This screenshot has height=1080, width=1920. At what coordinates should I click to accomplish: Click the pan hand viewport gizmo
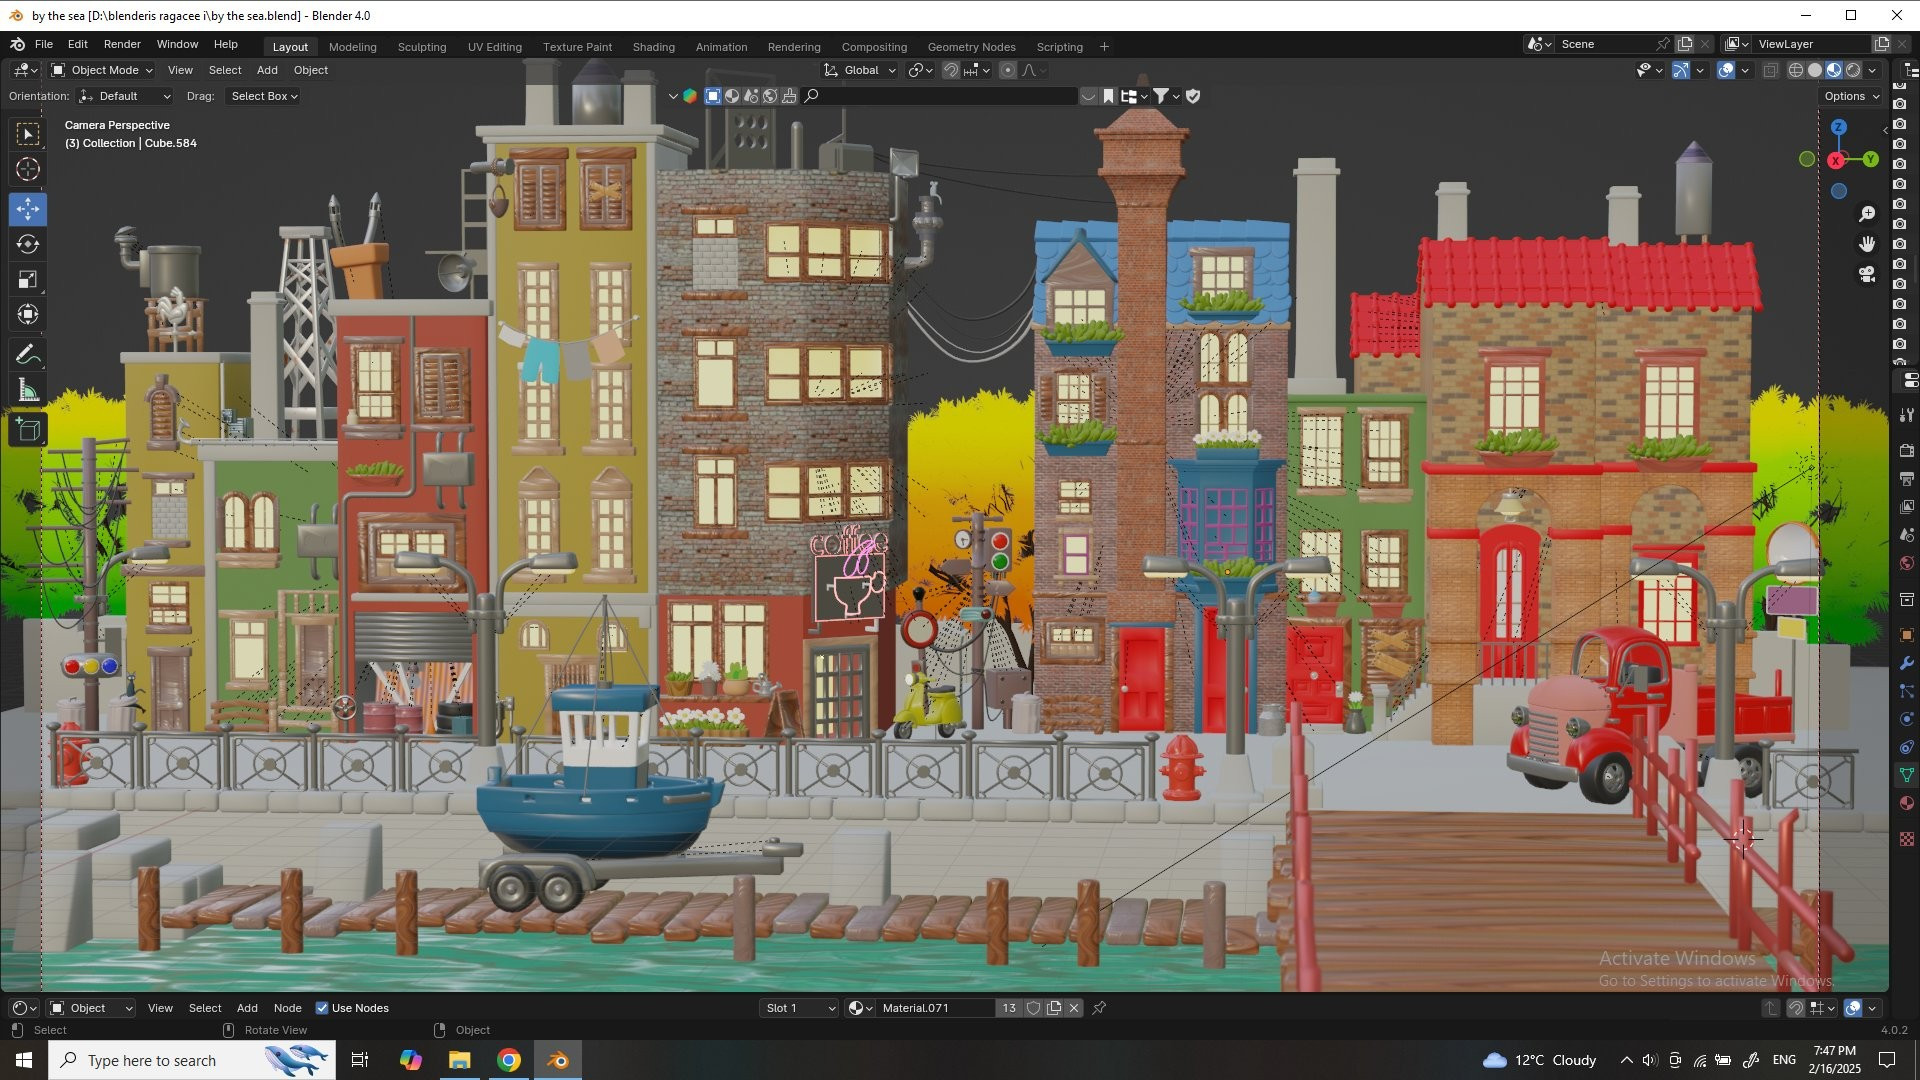(x=1867, y=244)
